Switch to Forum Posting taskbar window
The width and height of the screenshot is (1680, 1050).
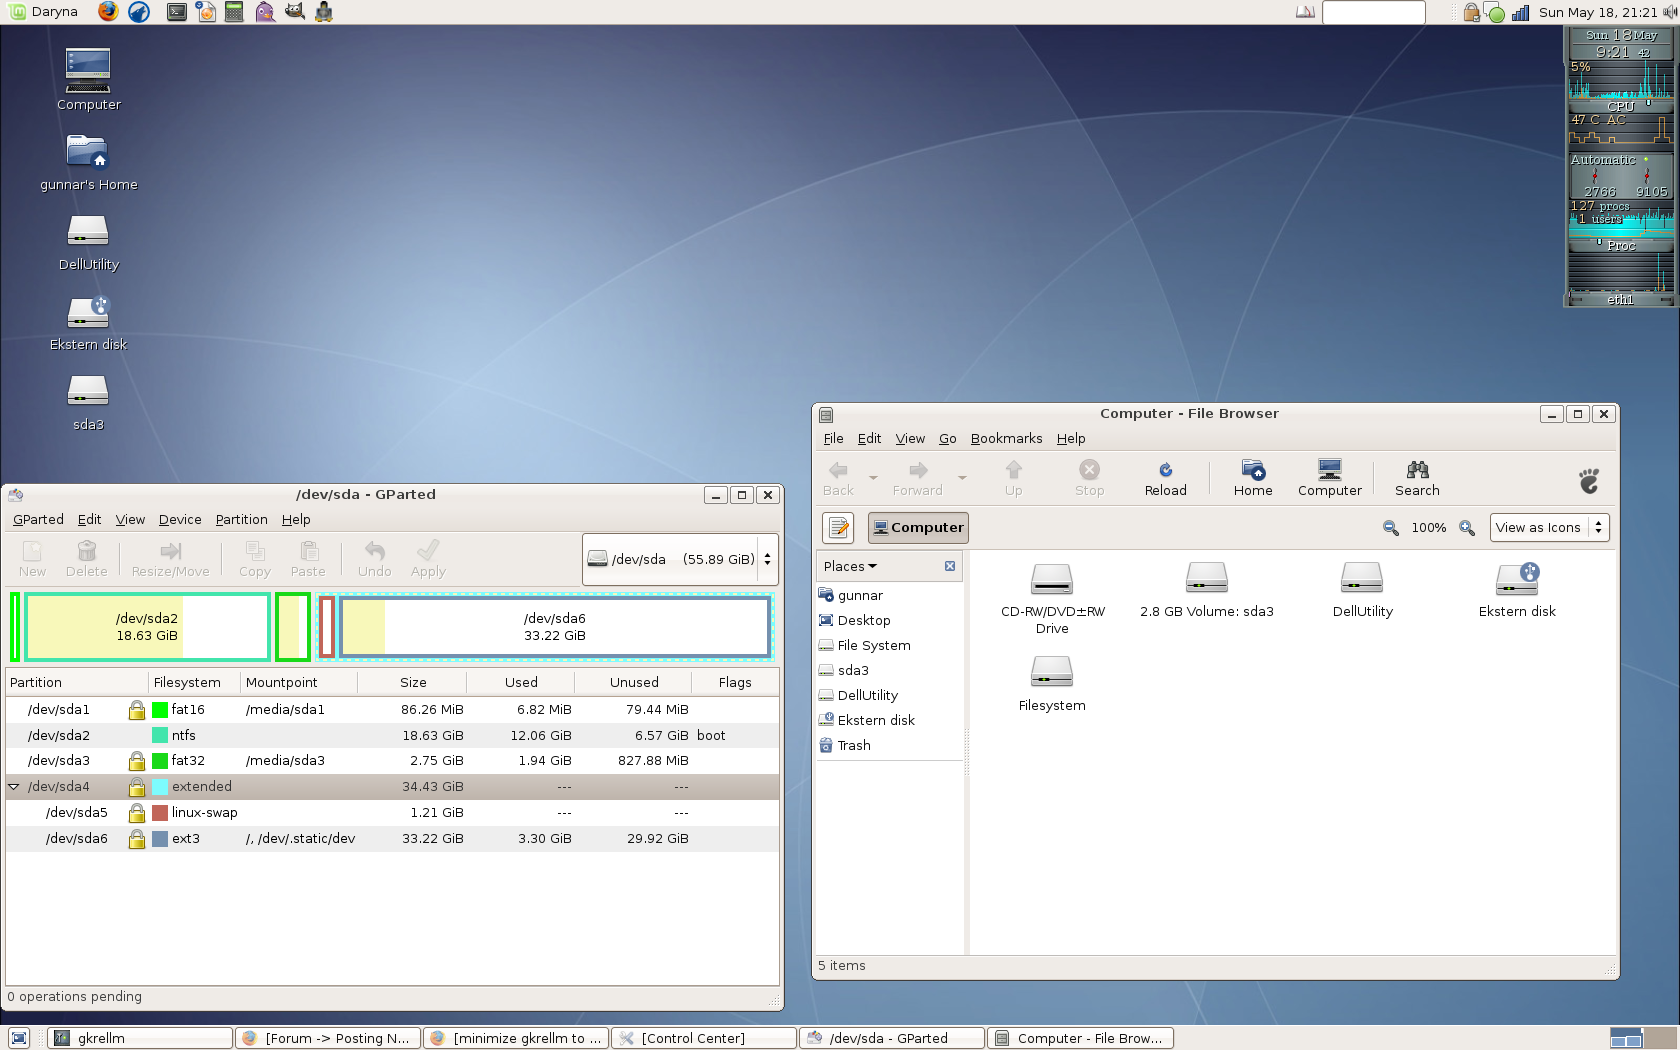328,1038
